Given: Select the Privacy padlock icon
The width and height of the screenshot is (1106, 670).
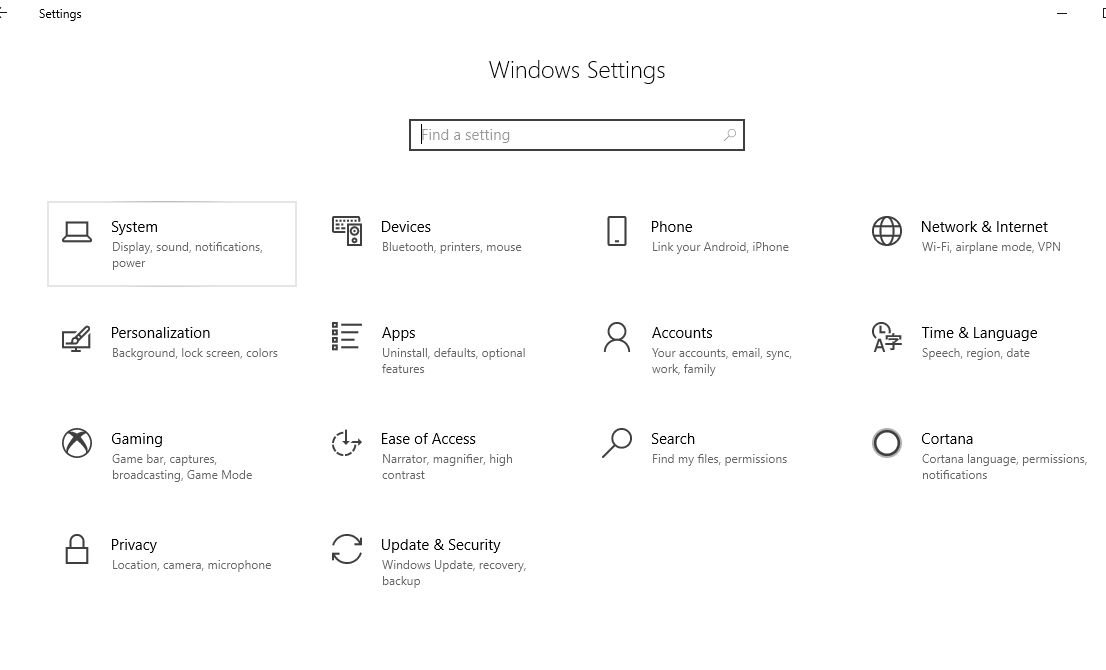Looking at the screenshot, I should [77, 549].
